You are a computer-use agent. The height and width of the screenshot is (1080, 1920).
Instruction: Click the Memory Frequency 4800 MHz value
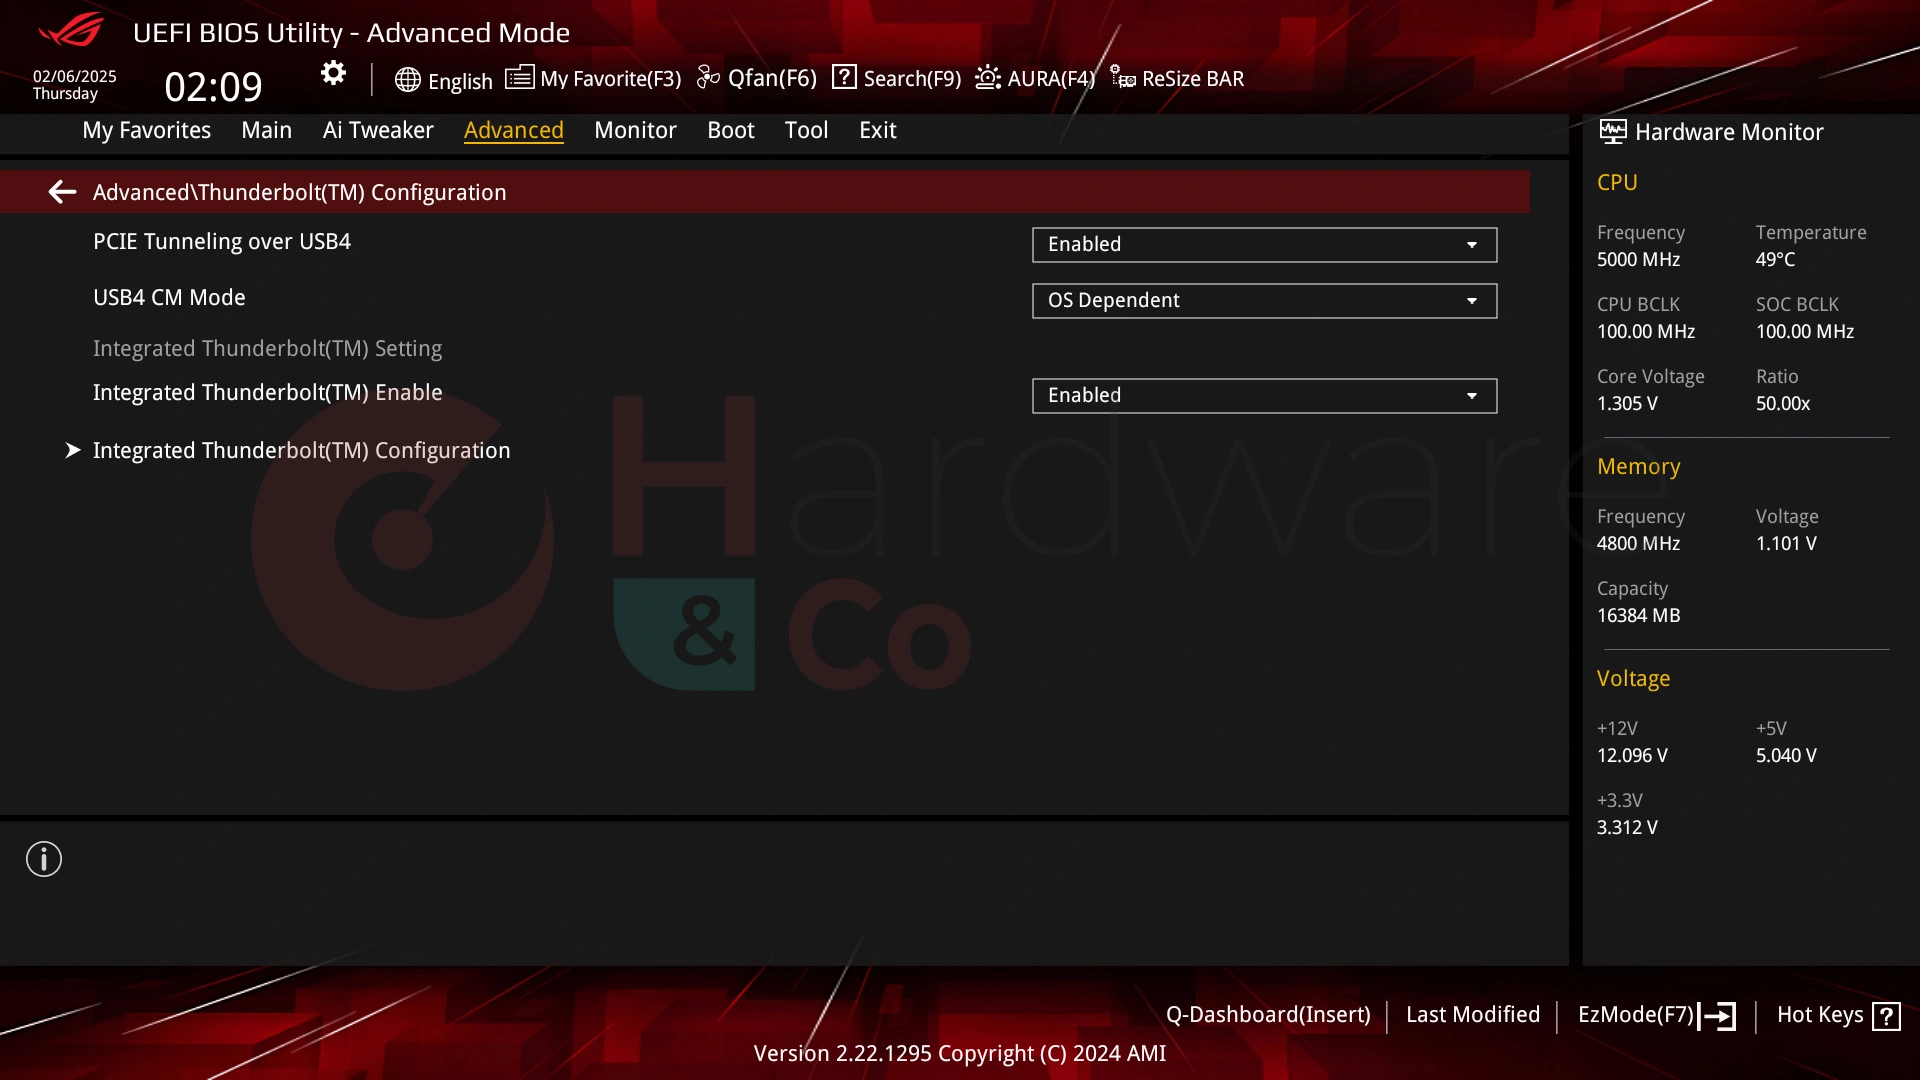[1638, 543]
